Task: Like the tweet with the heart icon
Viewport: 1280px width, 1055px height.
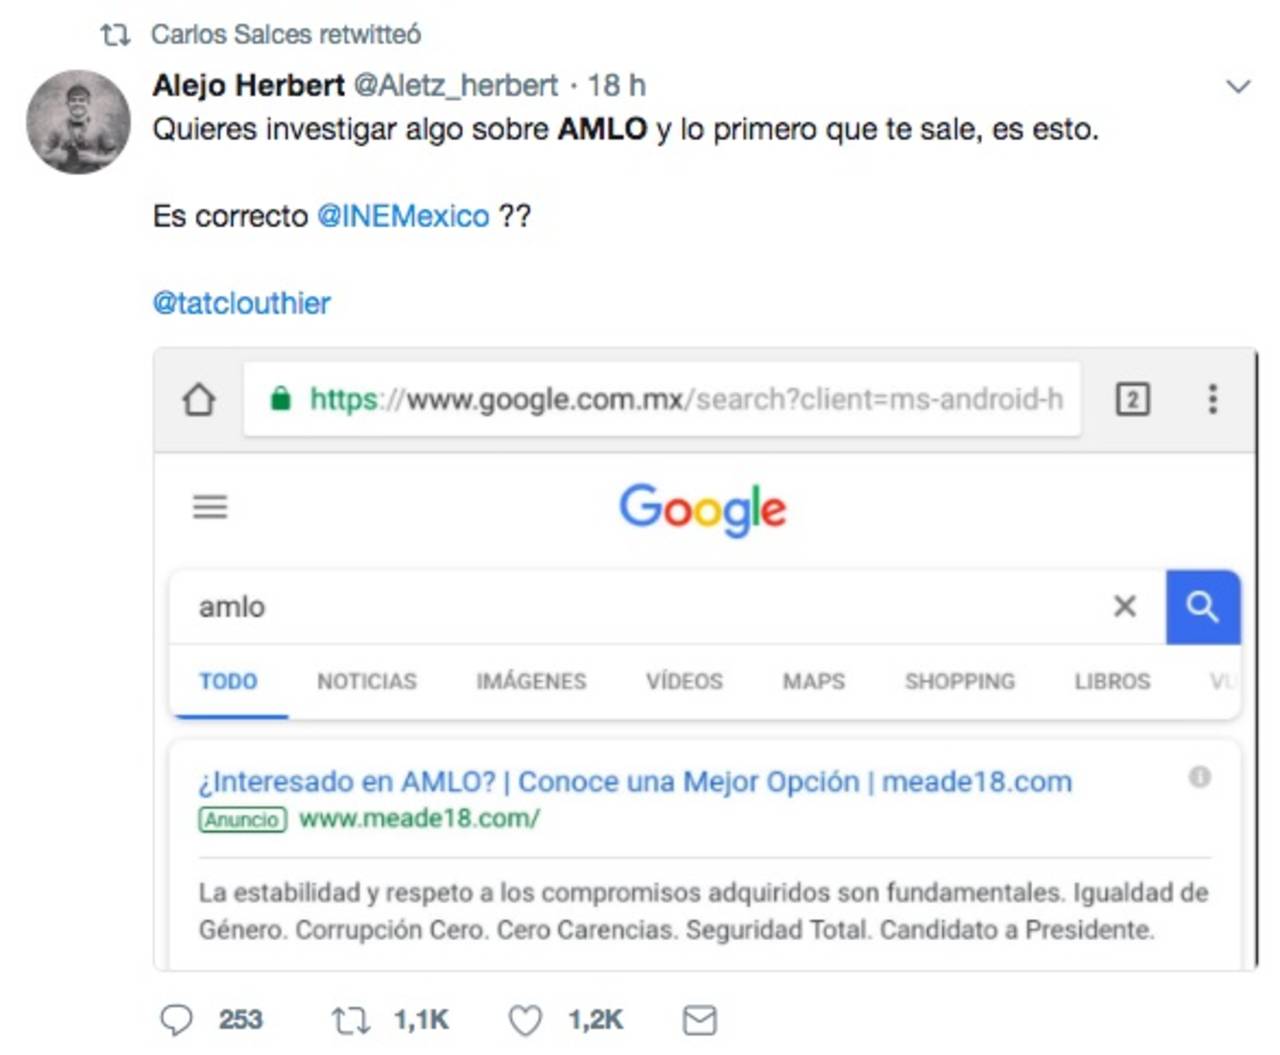Action: (525, 1020)
